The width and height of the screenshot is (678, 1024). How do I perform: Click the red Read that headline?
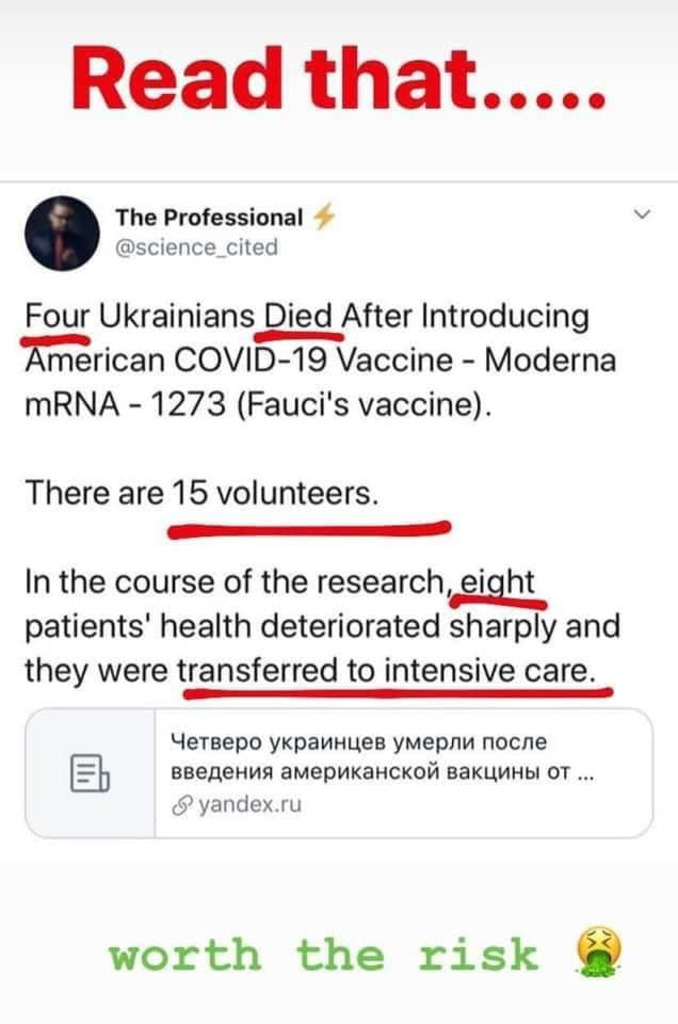(339, 84)
